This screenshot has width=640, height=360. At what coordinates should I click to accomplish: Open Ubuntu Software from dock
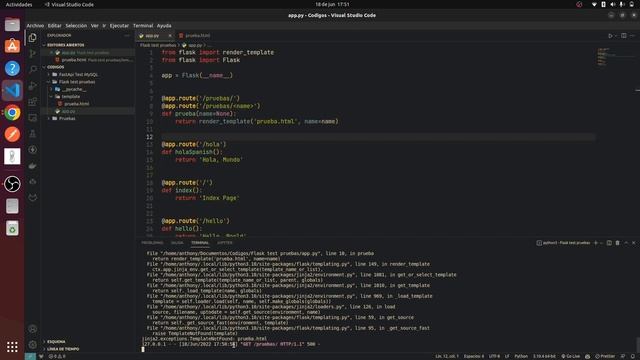pyautogui.click(x=12, y=46)
